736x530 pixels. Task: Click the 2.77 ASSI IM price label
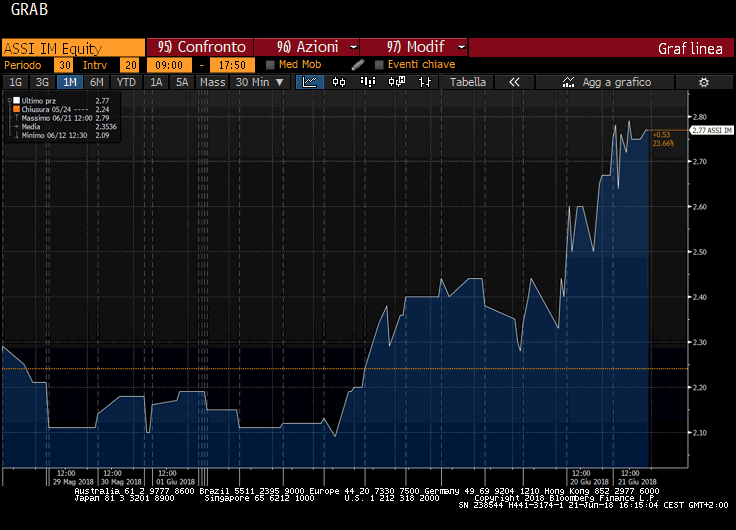[712, 130]
